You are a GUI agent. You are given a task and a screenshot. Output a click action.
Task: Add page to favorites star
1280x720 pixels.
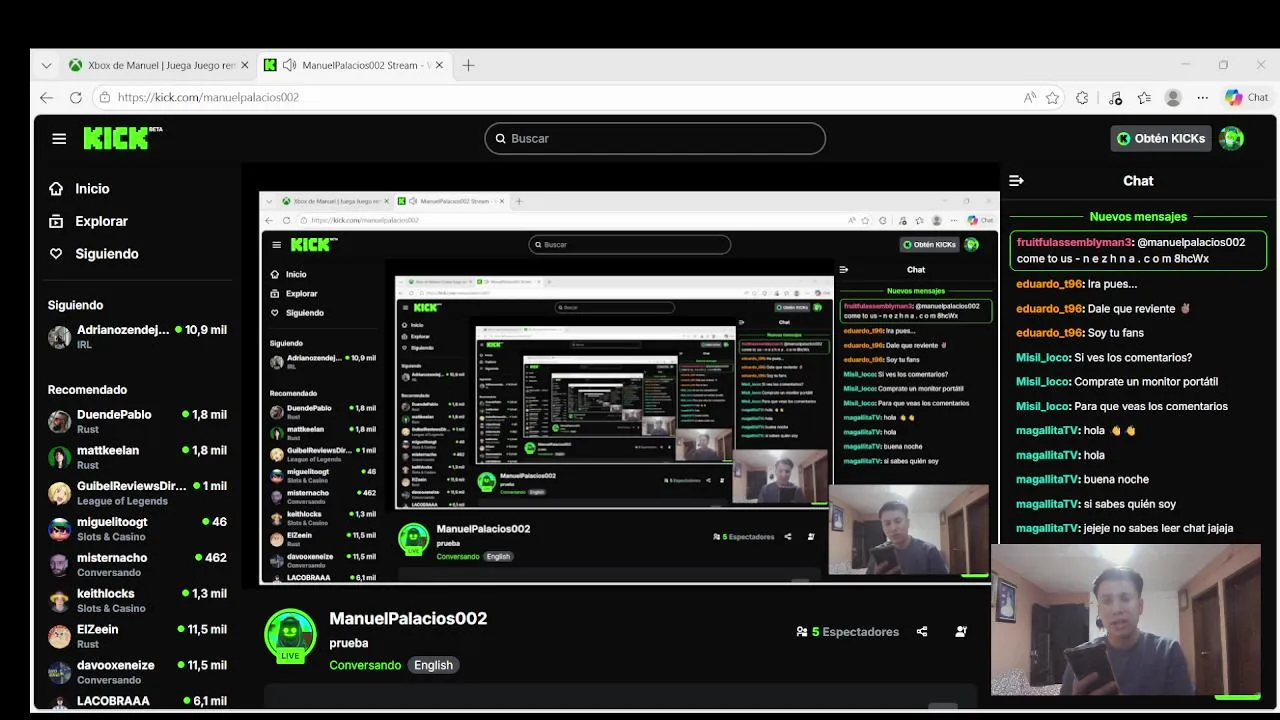(1052, 97)
